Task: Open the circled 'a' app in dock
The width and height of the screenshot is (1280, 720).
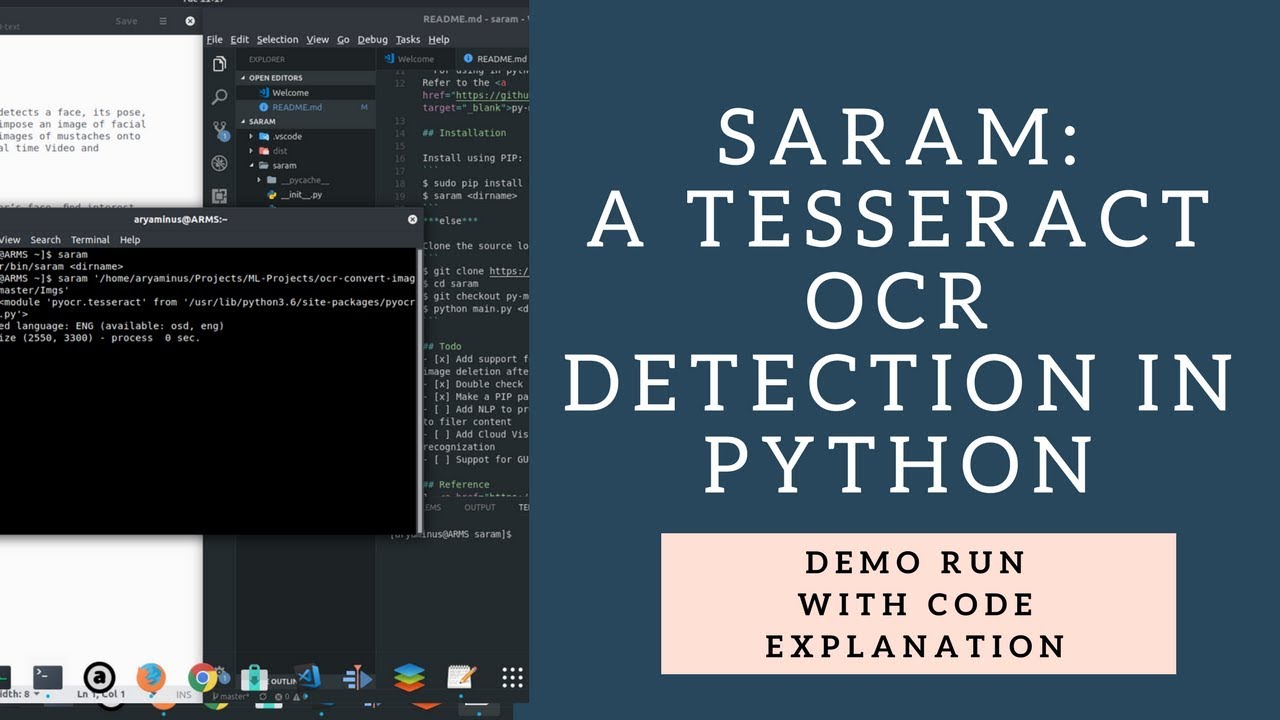Action: pyautogui.click(x=99, y=677)
